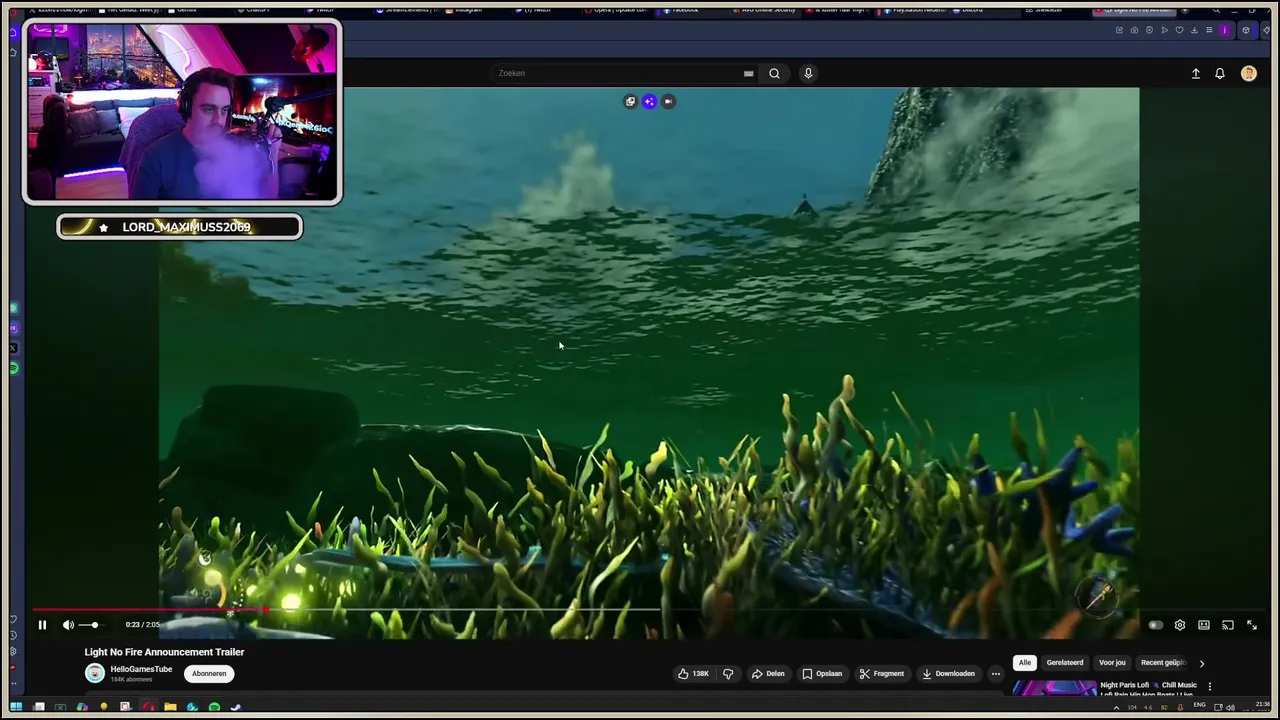Click the Opslaan save button

[x=822, y=673]
